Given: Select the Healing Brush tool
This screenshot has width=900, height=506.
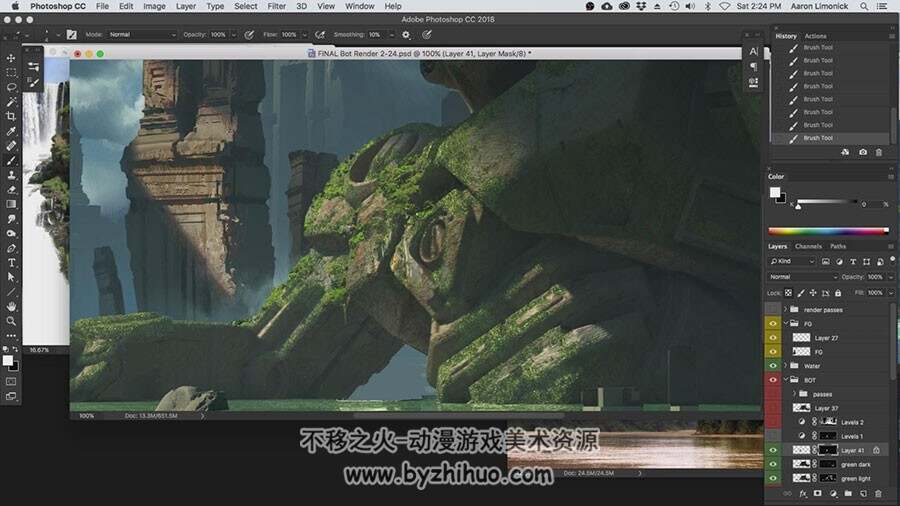Looking at the screenshot, I should [x=11, y=146].
